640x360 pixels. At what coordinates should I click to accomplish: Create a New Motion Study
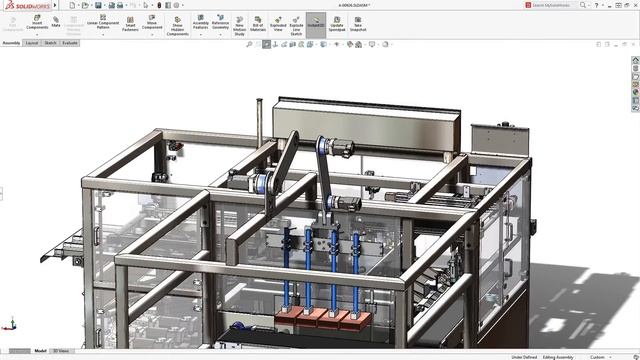(x=240, y=26)
